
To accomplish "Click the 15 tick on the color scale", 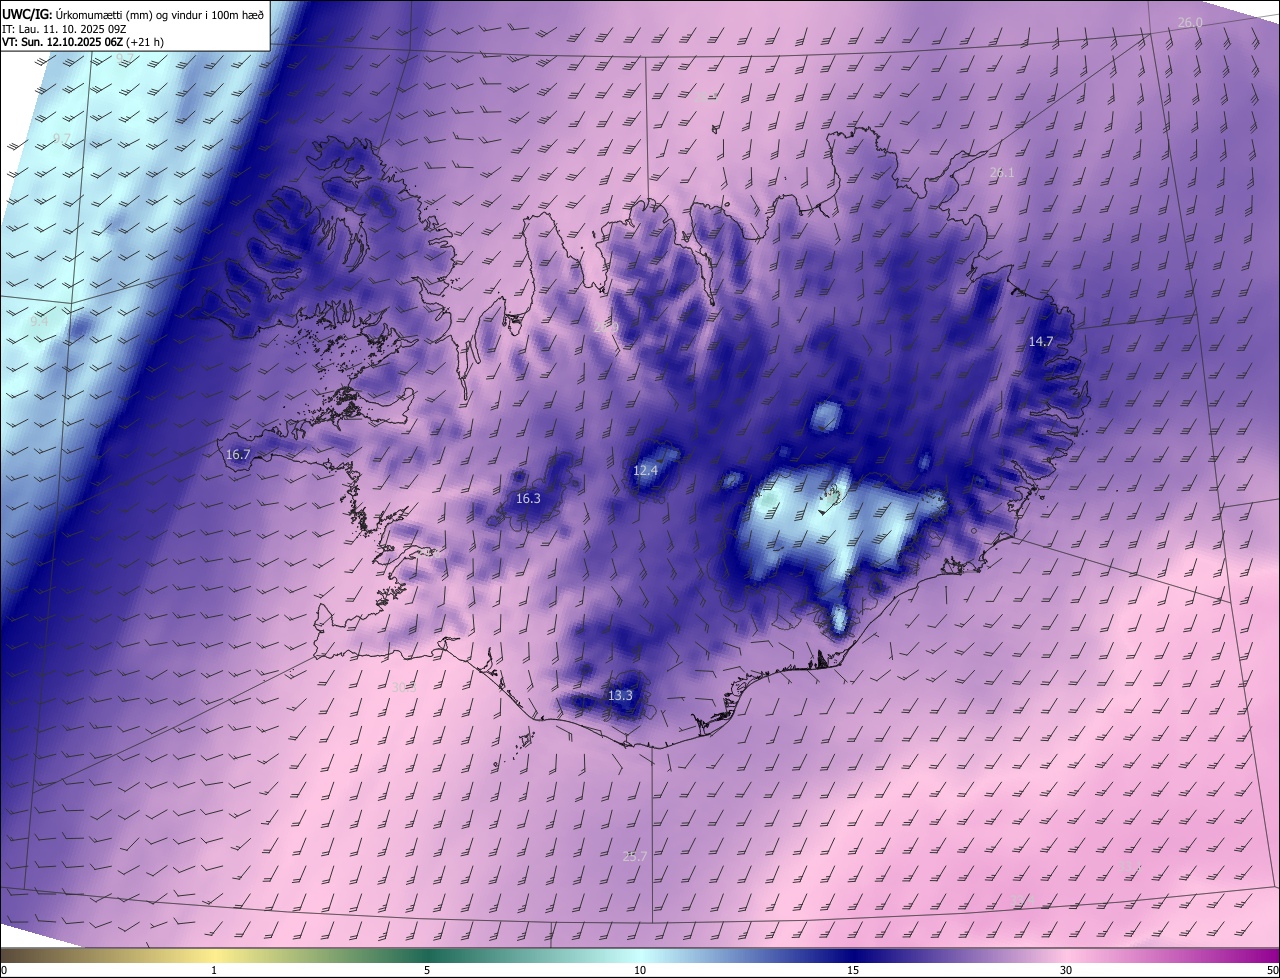I will pos(853,970).
